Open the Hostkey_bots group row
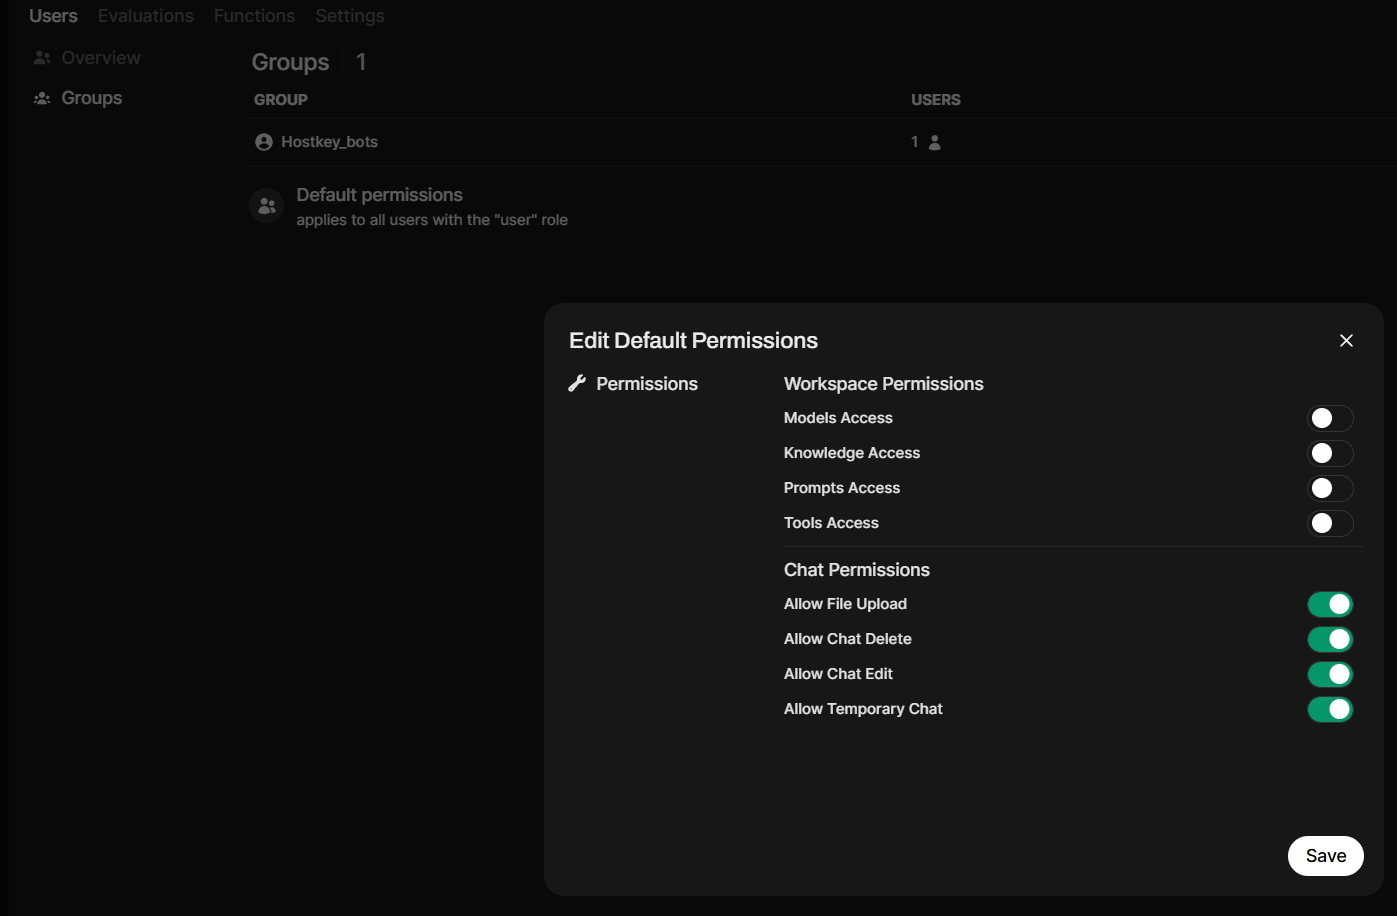Viewport: 1397px width, 916px height. tap(330, 142)
